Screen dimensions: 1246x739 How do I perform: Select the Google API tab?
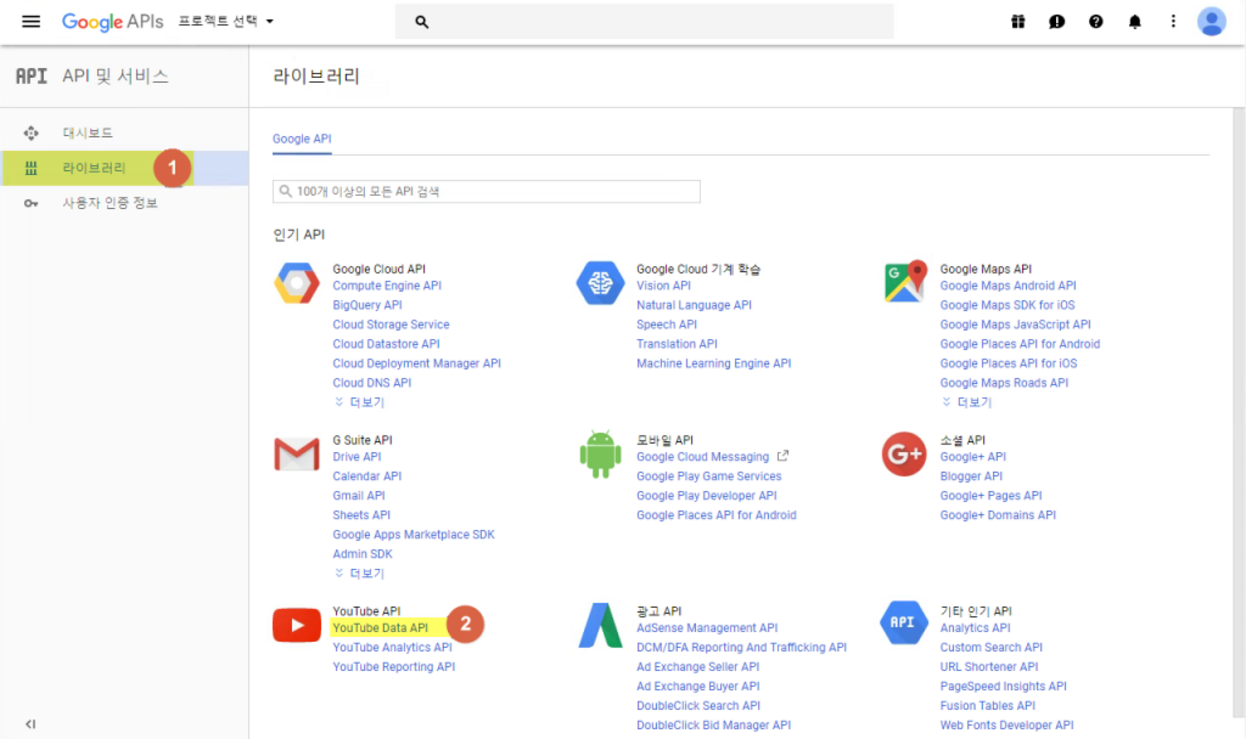tap(302, 139)
